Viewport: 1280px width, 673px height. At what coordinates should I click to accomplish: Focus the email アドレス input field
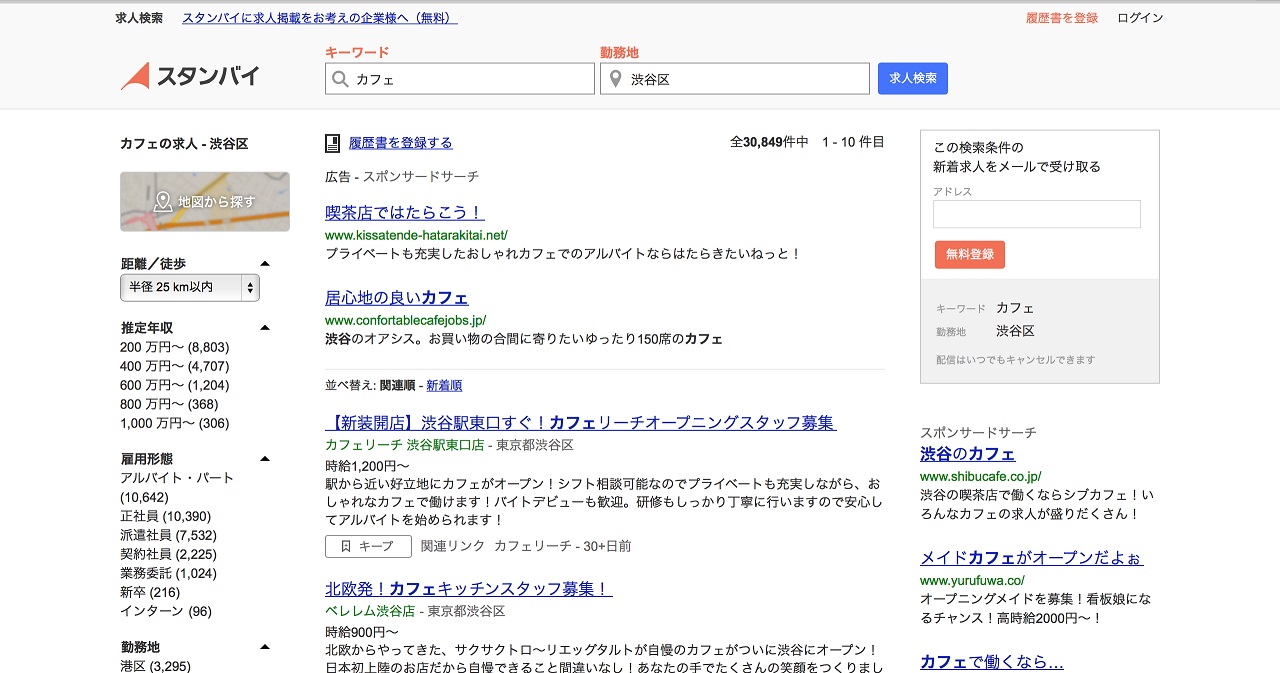click(1036, 214)
